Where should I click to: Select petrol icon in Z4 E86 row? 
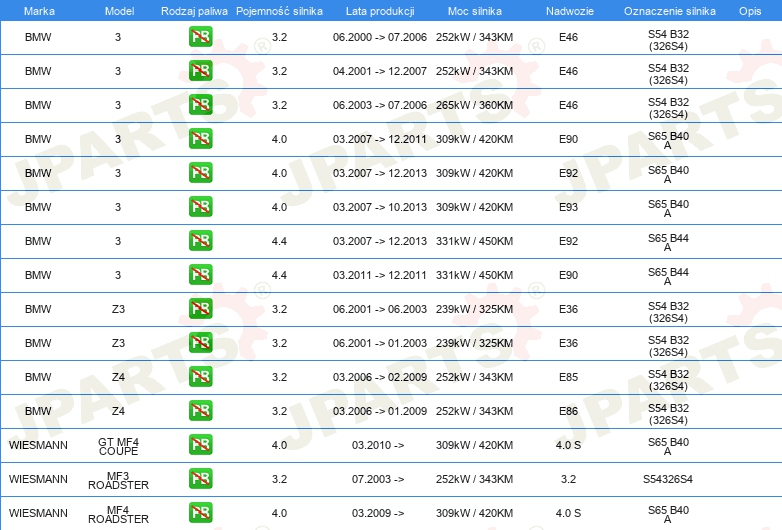200,411
